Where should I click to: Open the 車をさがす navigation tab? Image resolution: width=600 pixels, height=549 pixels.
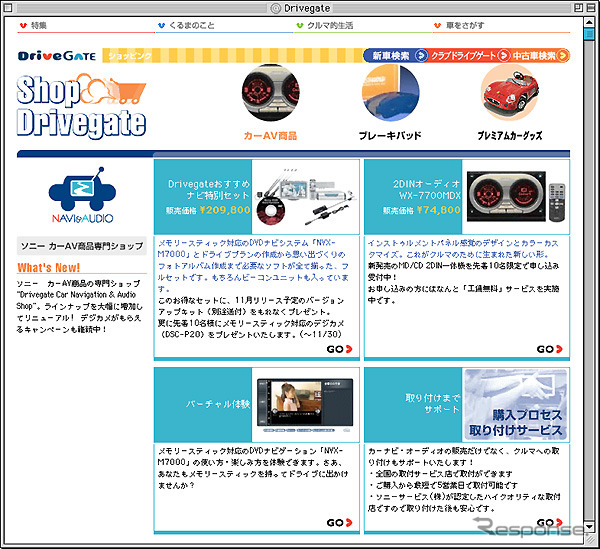tap(459, 26)
